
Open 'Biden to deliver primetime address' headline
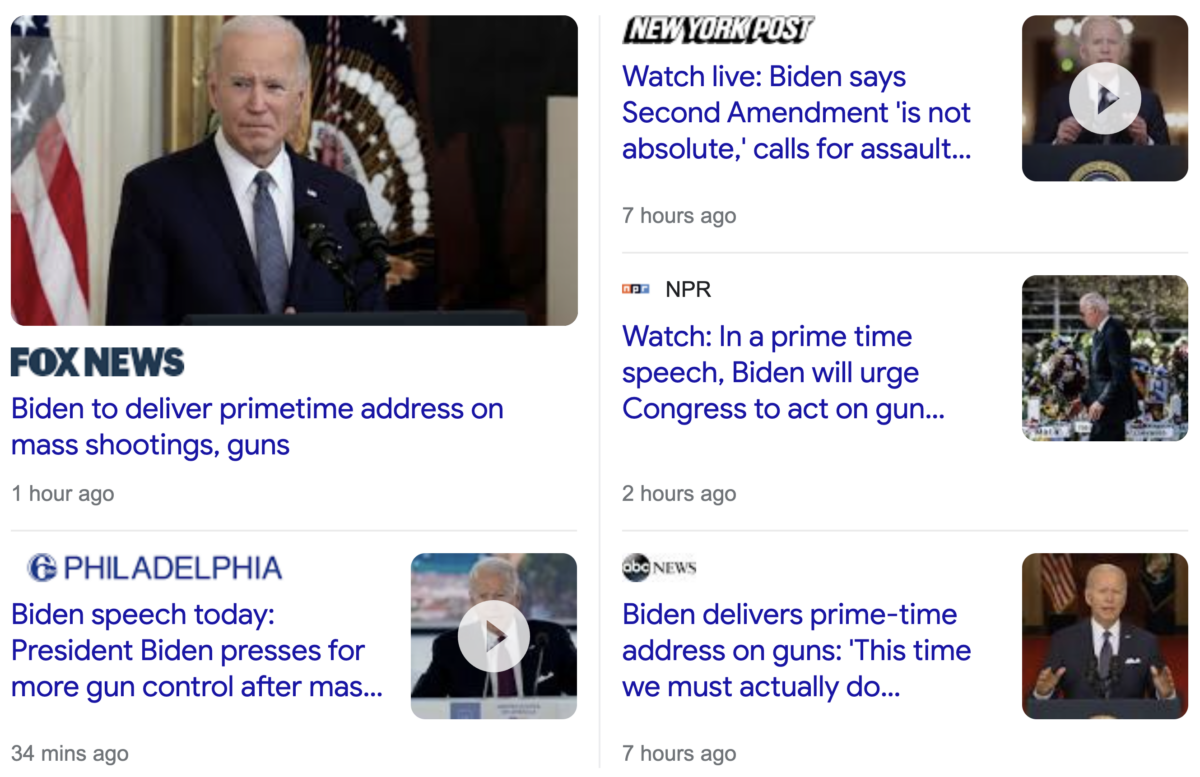pyautogui.click(x=257, y=426)
